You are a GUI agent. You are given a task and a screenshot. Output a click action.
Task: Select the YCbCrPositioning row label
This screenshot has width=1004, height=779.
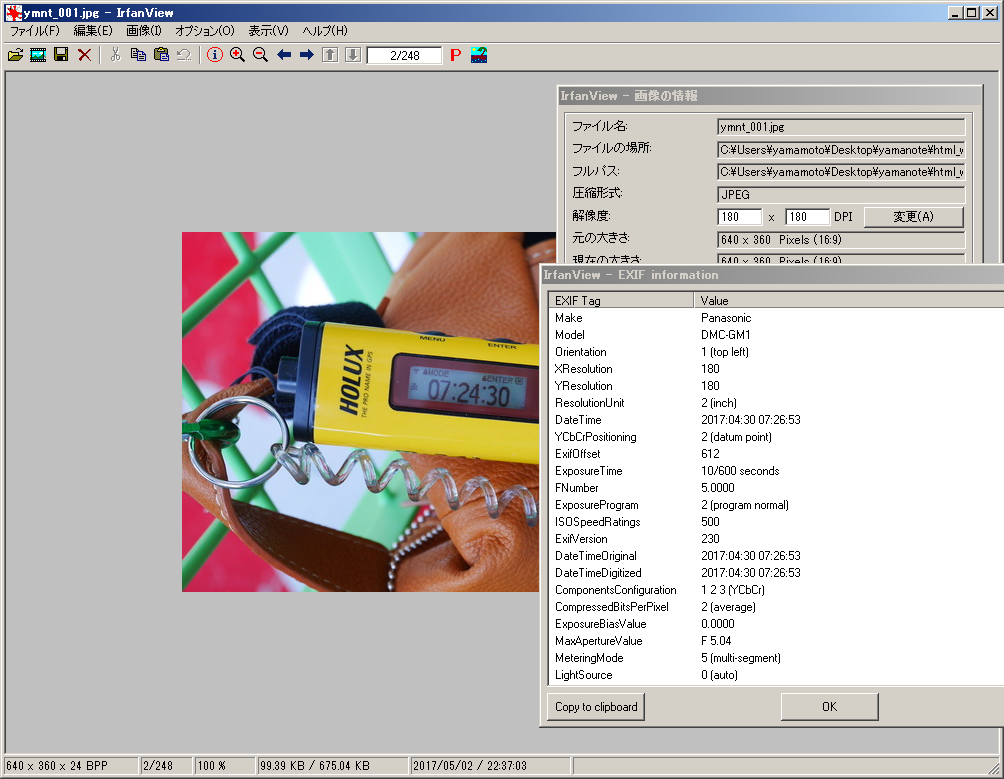click(x=595, y=437)
